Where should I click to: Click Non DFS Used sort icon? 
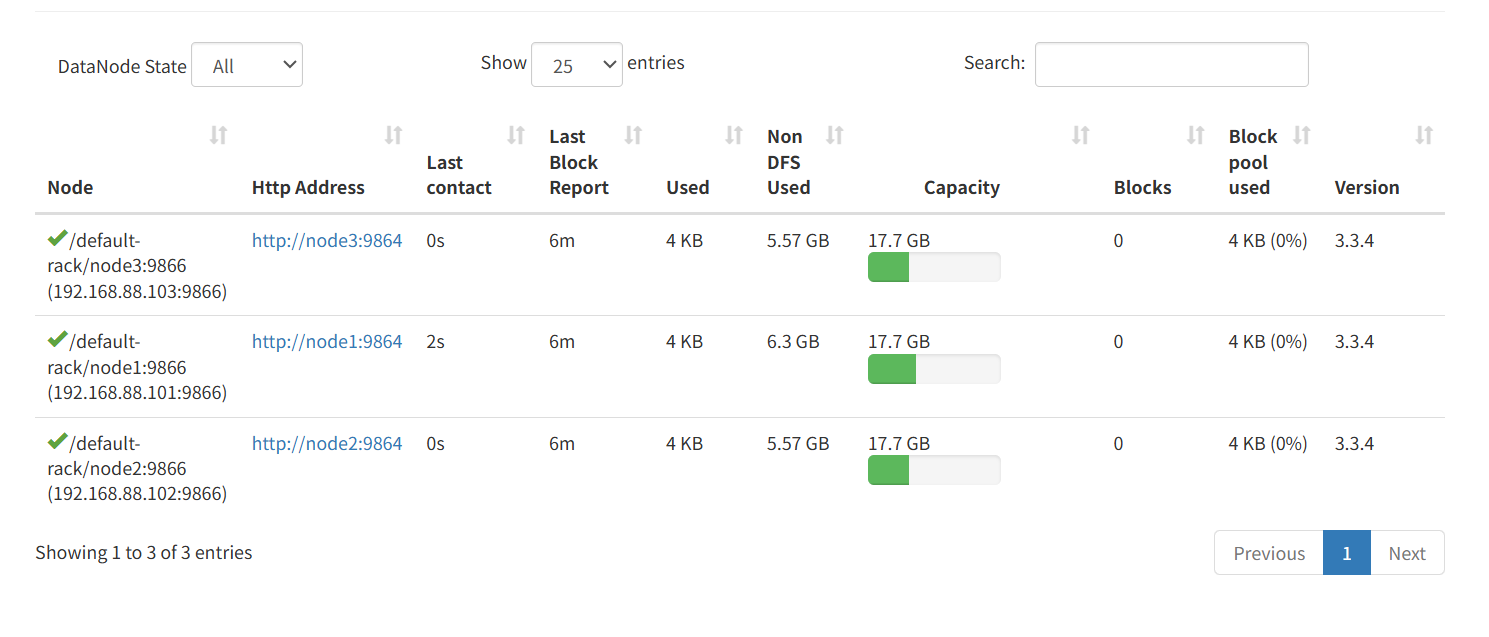835,135
